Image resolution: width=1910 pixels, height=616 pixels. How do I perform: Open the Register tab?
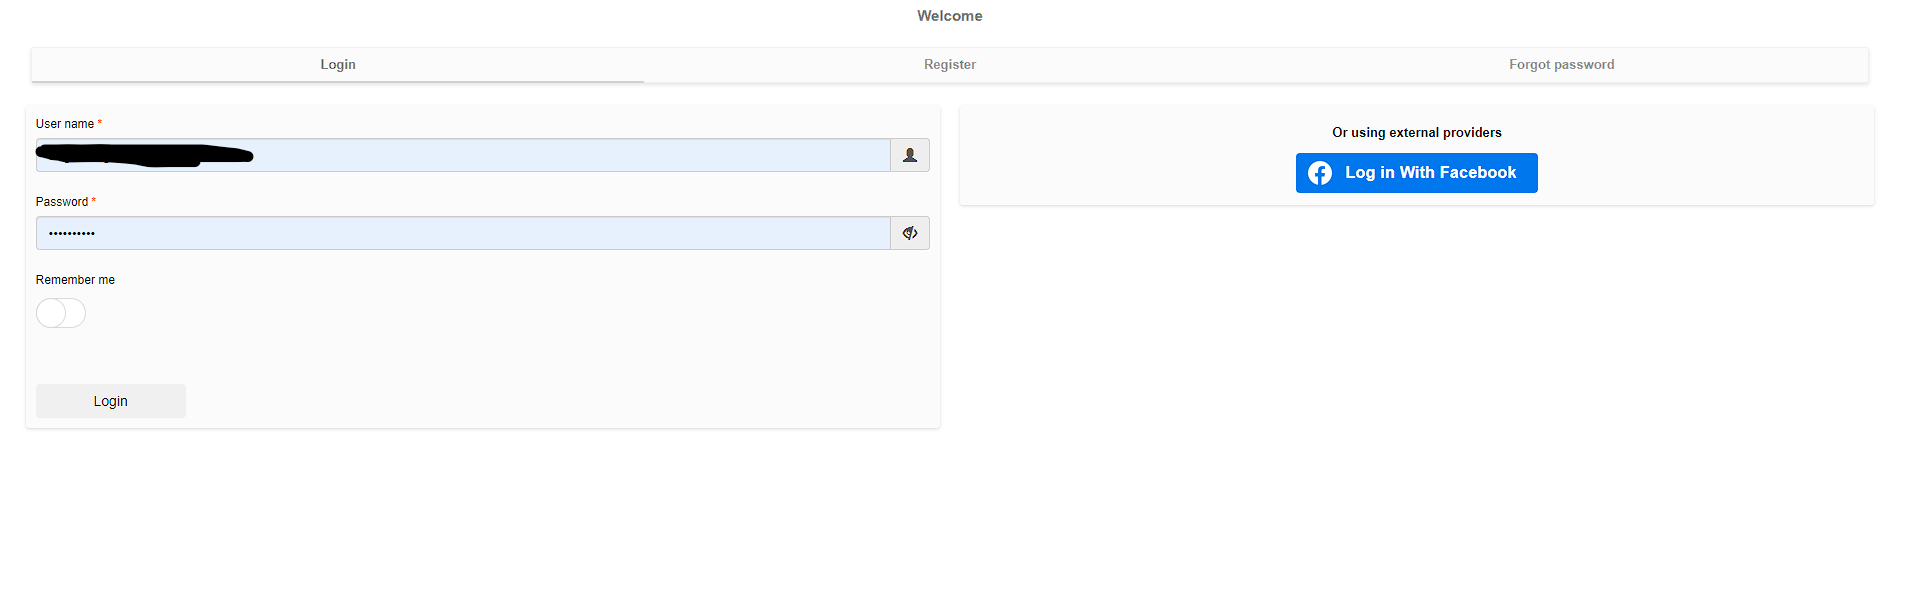click(949, 64)
